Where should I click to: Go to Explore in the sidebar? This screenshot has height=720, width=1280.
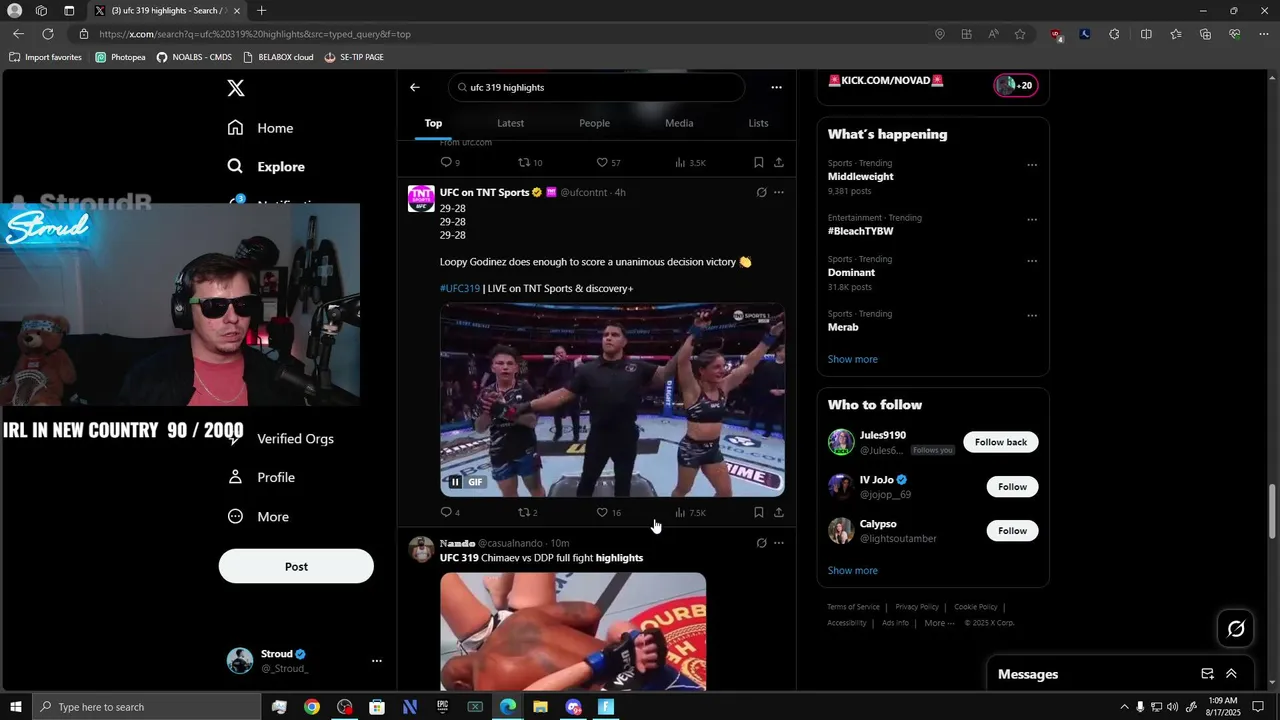tap(266, 167)
